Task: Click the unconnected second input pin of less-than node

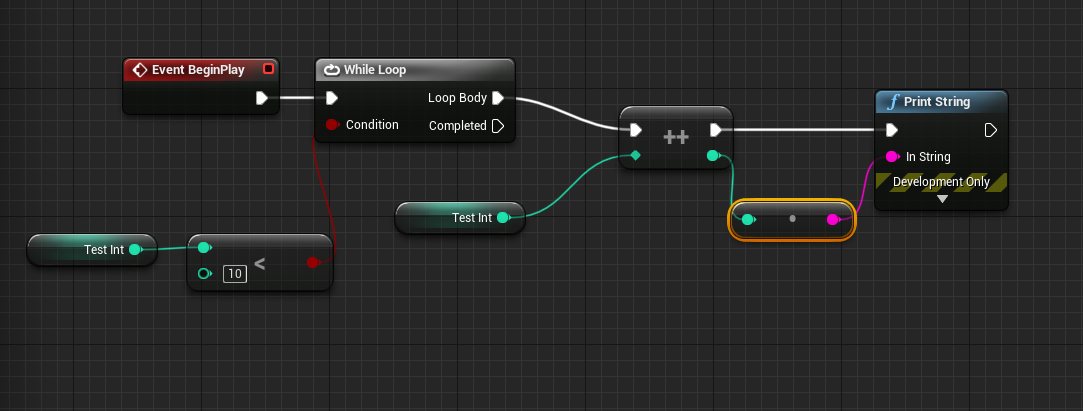Action: 204,274
